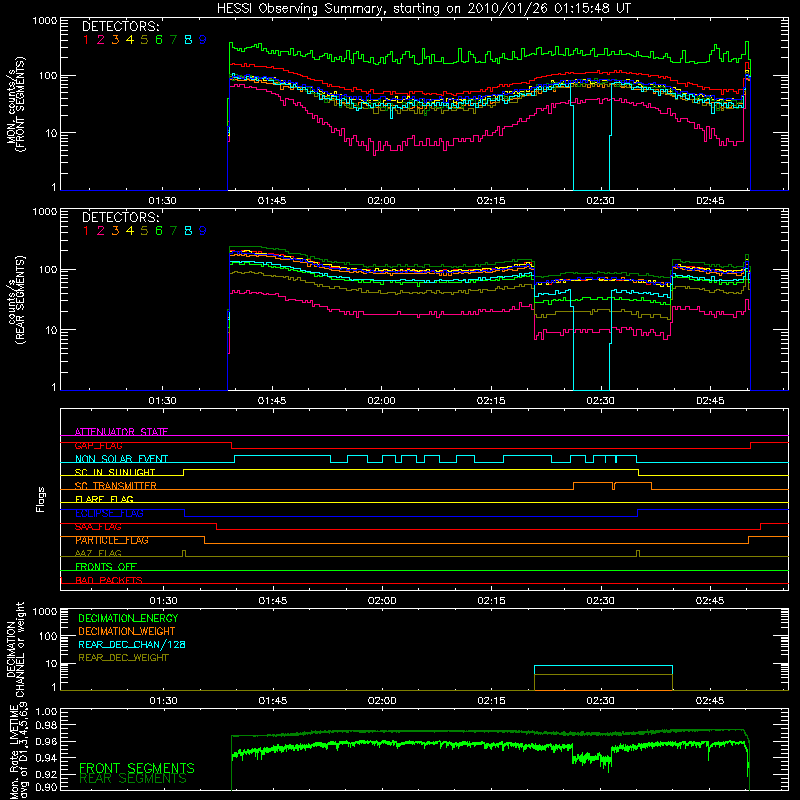This screenshot has width=800, height=800.
Task: Click the FRONTS_OFF flag label
Action: point(106,567)
